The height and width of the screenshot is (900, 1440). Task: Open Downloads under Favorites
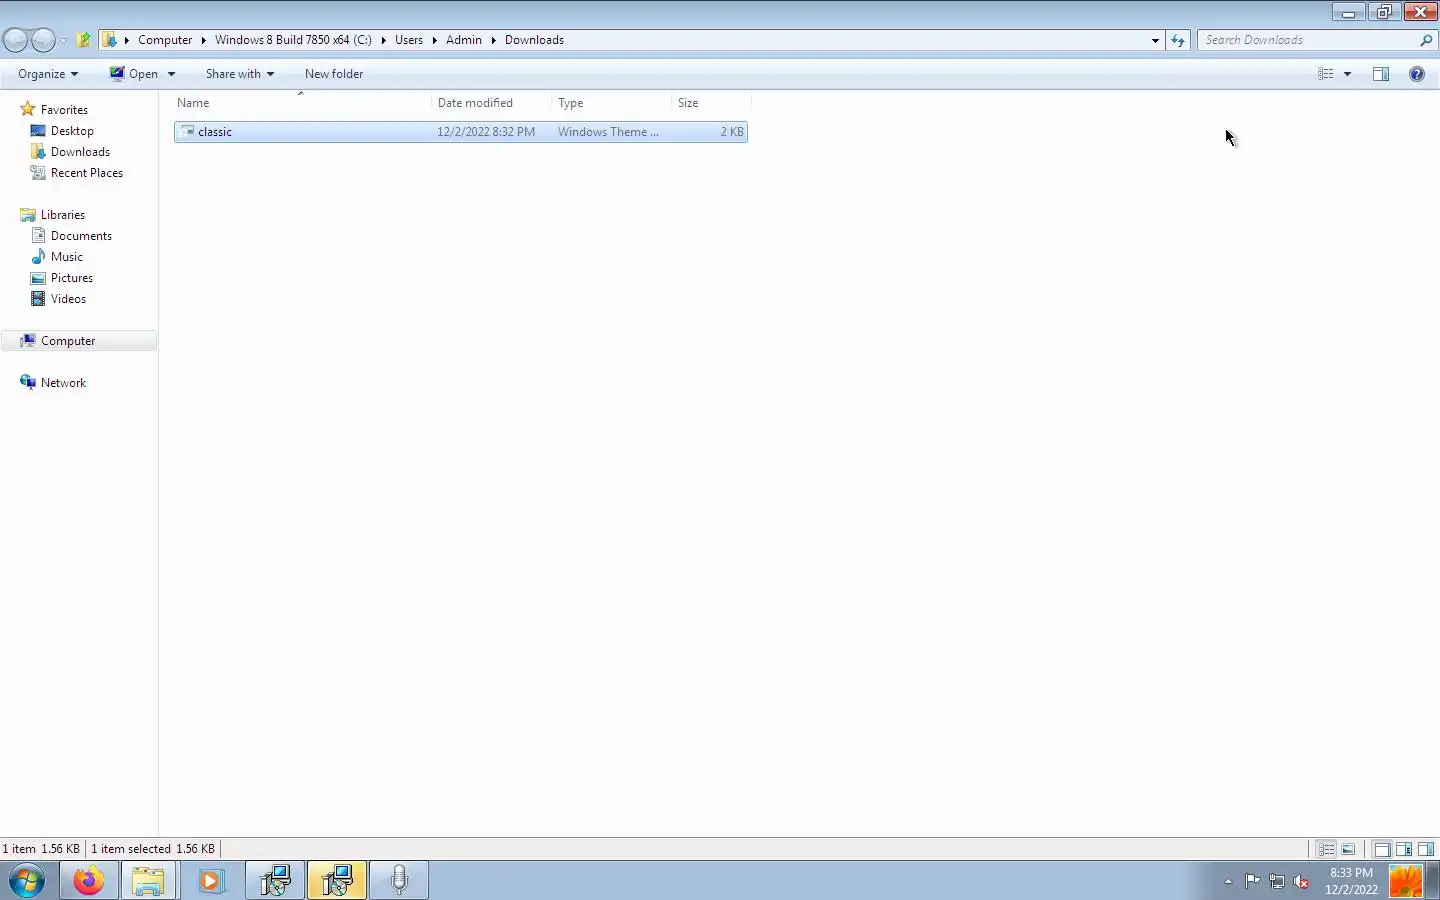click(x=80, y=152)
